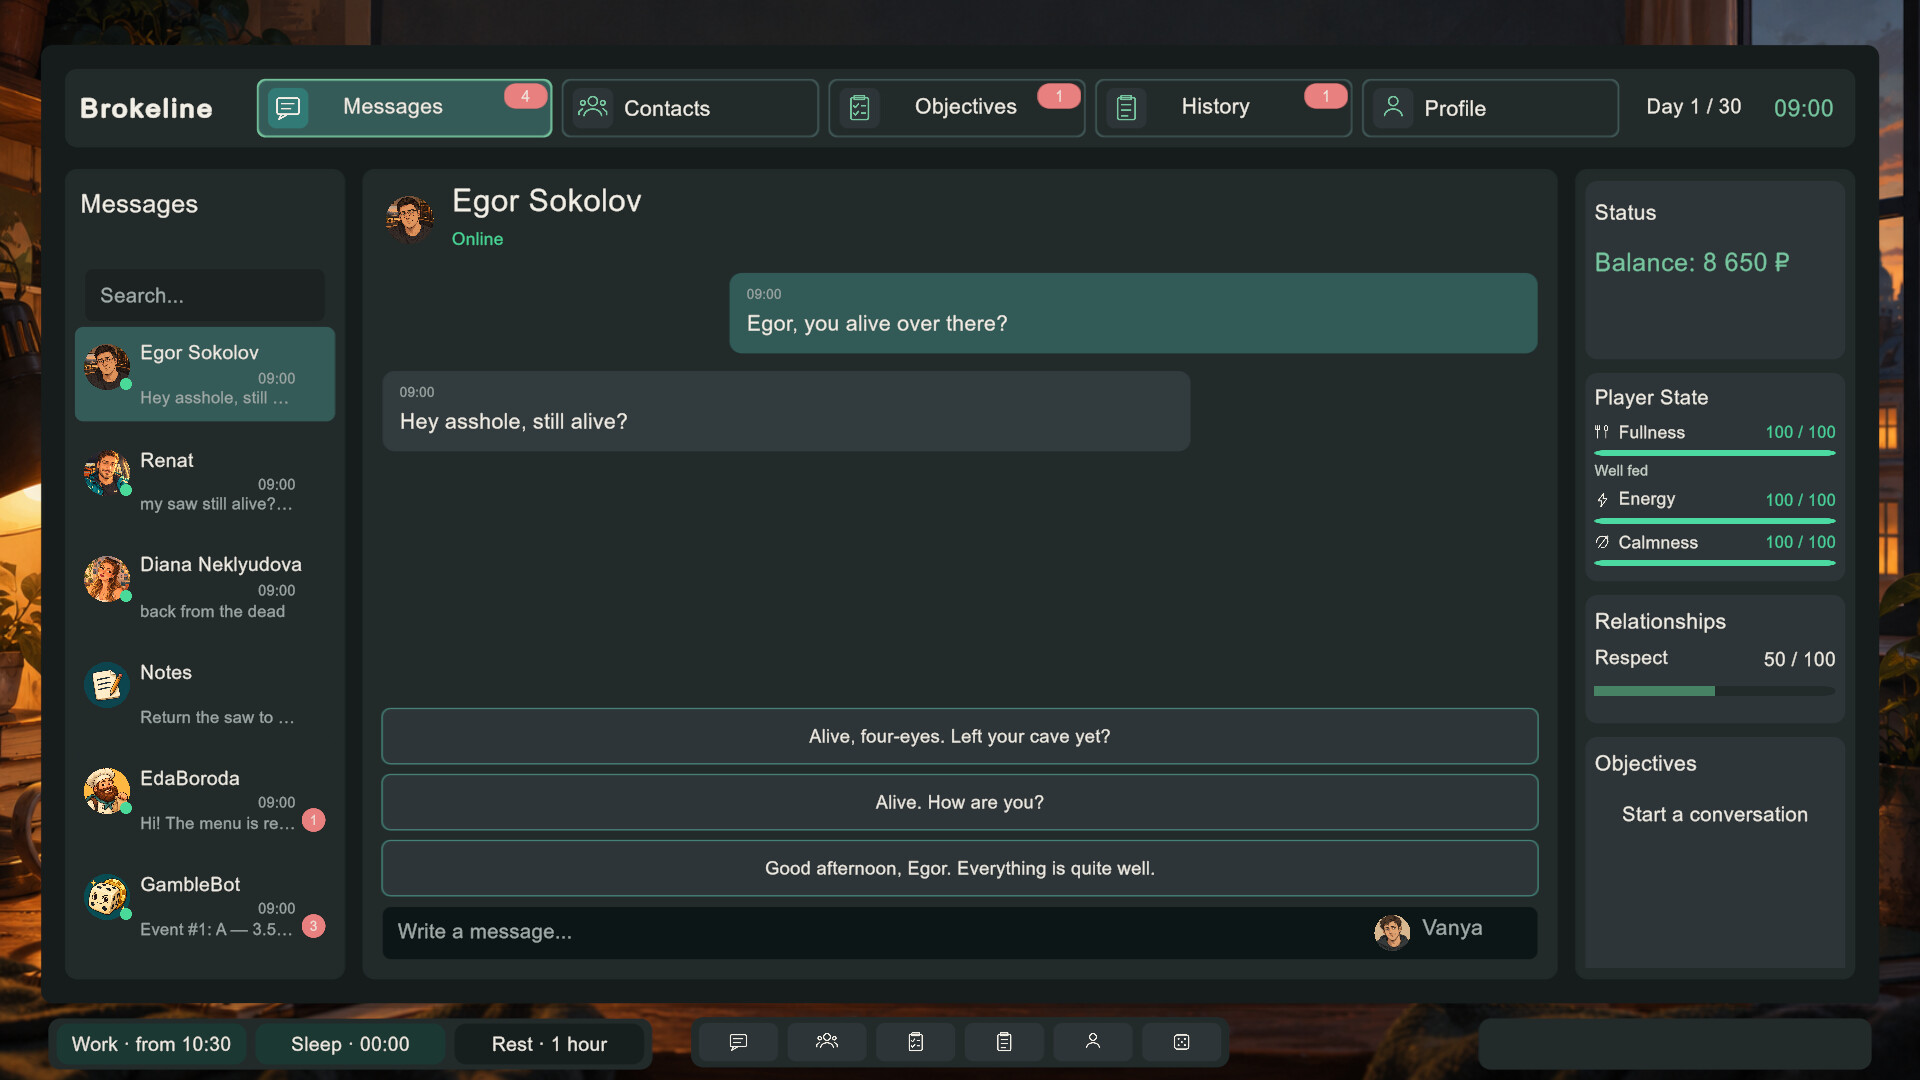
Task: Open Renat's "my saw still alive?" conversation
Action: point(205,480)
